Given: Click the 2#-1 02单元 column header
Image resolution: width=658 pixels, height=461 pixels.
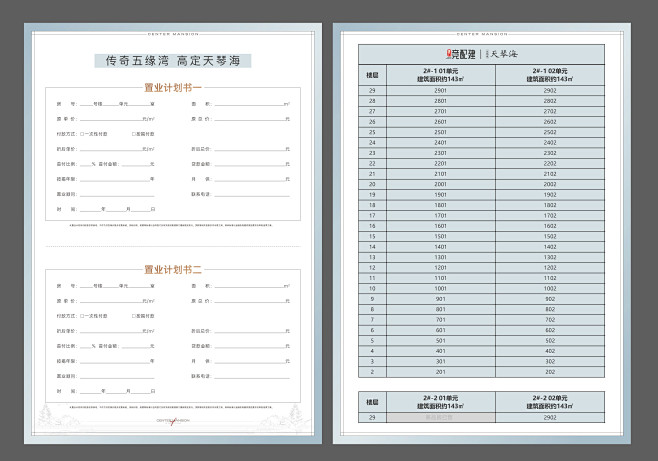Looking at the screenshot, I should [550, 75].
